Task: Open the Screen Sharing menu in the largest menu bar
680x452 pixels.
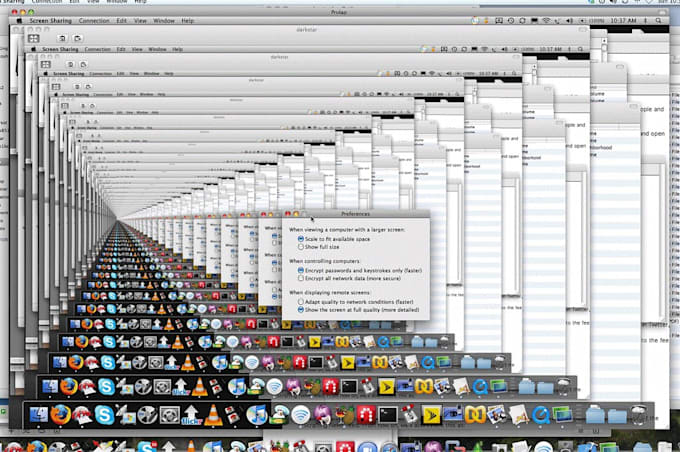Action: [x=50, y=21]
